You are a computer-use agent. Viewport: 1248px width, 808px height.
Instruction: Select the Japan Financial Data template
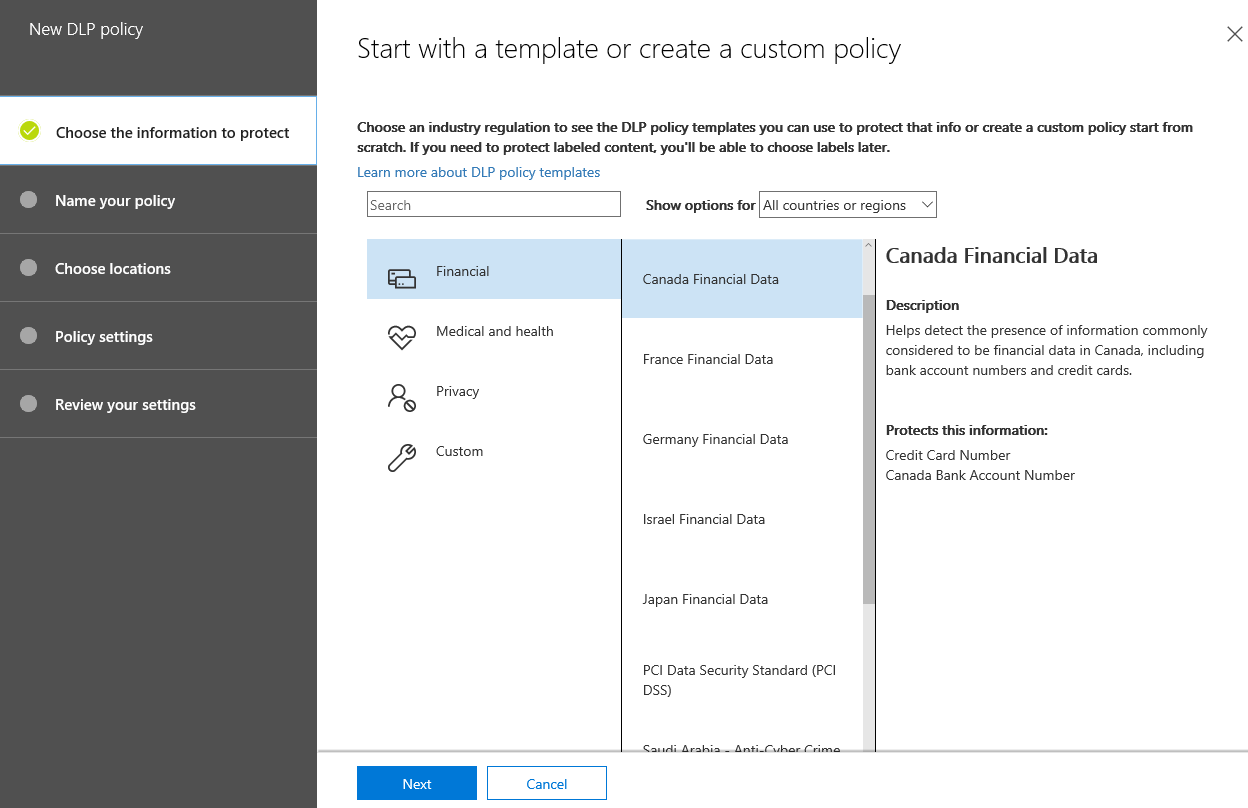pos(705,599)
